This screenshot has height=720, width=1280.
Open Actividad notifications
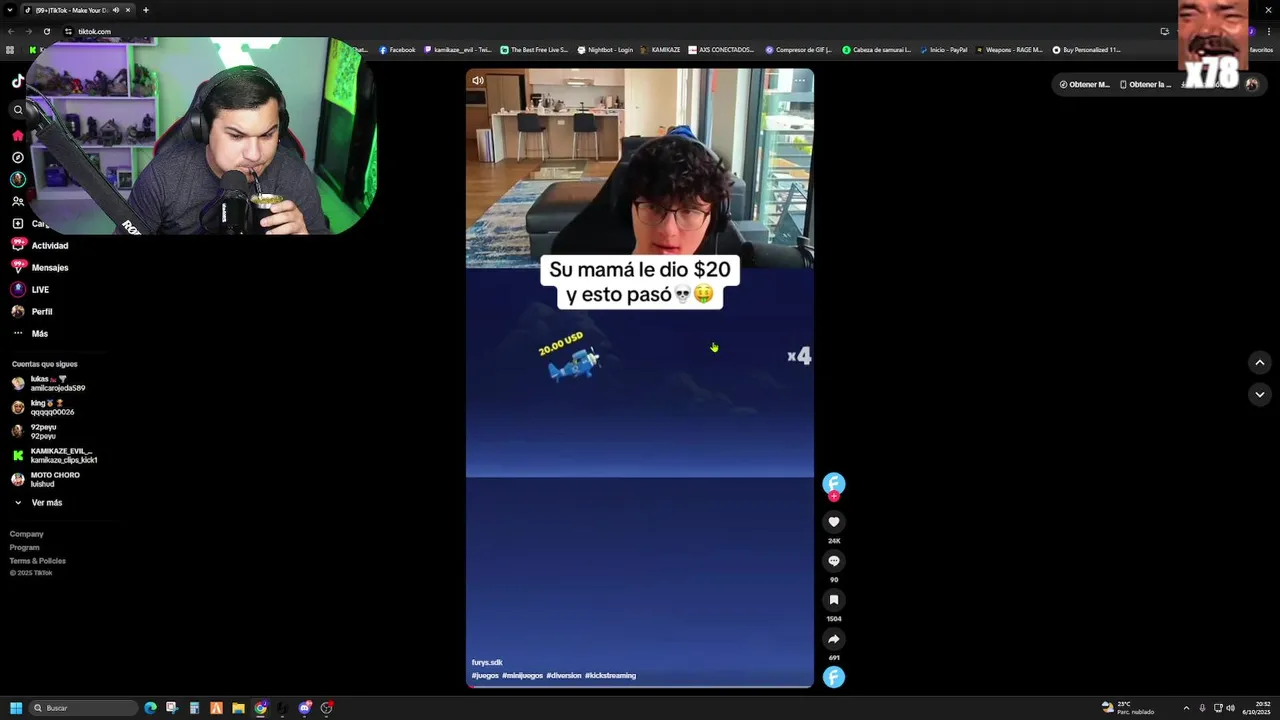coord(40,245)
